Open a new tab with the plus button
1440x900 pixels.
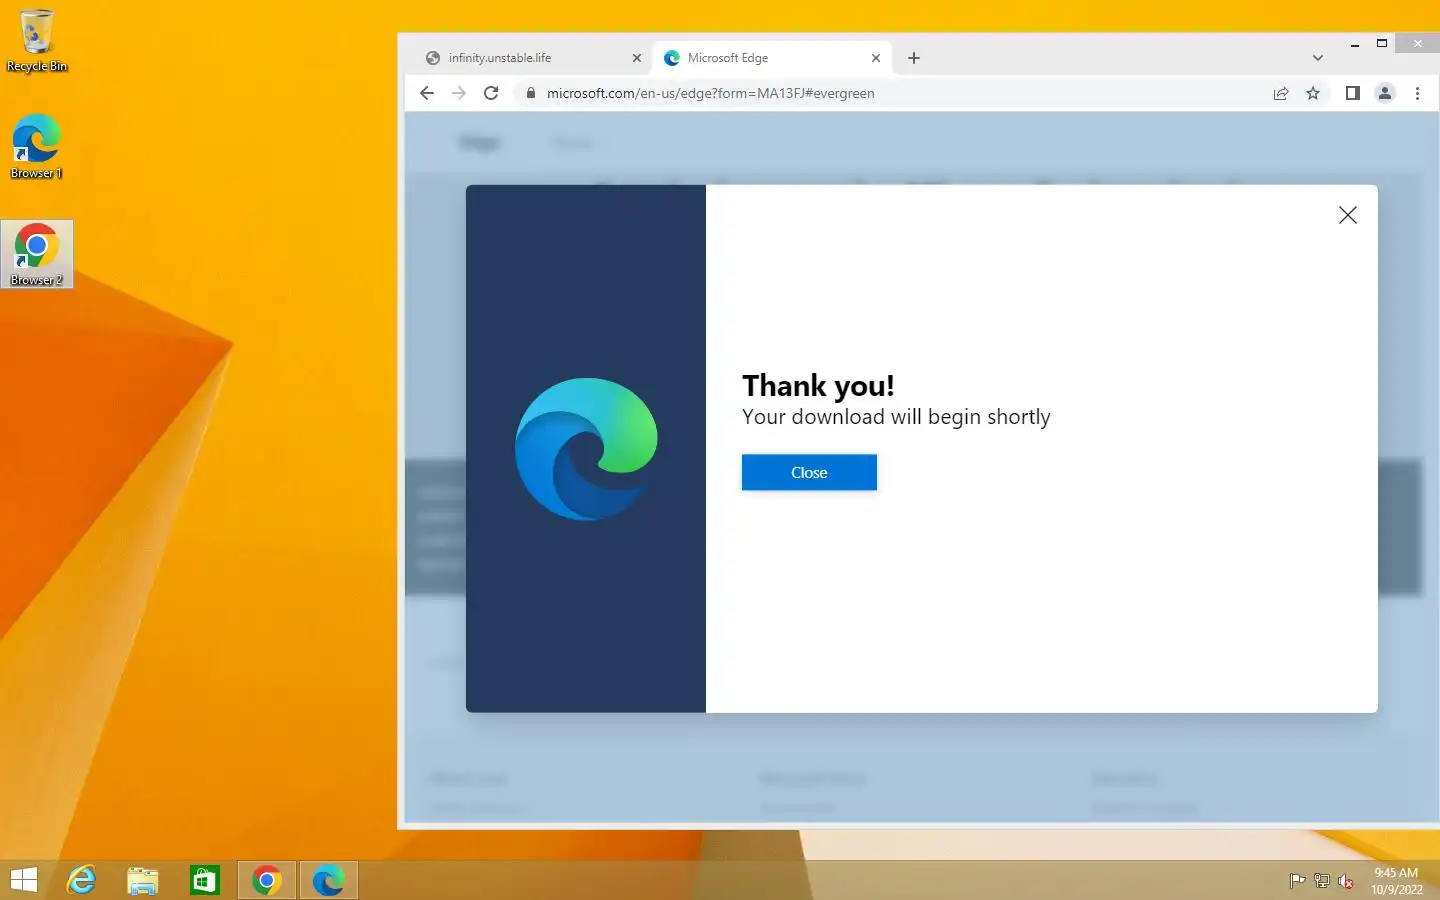tap(914, 58)
